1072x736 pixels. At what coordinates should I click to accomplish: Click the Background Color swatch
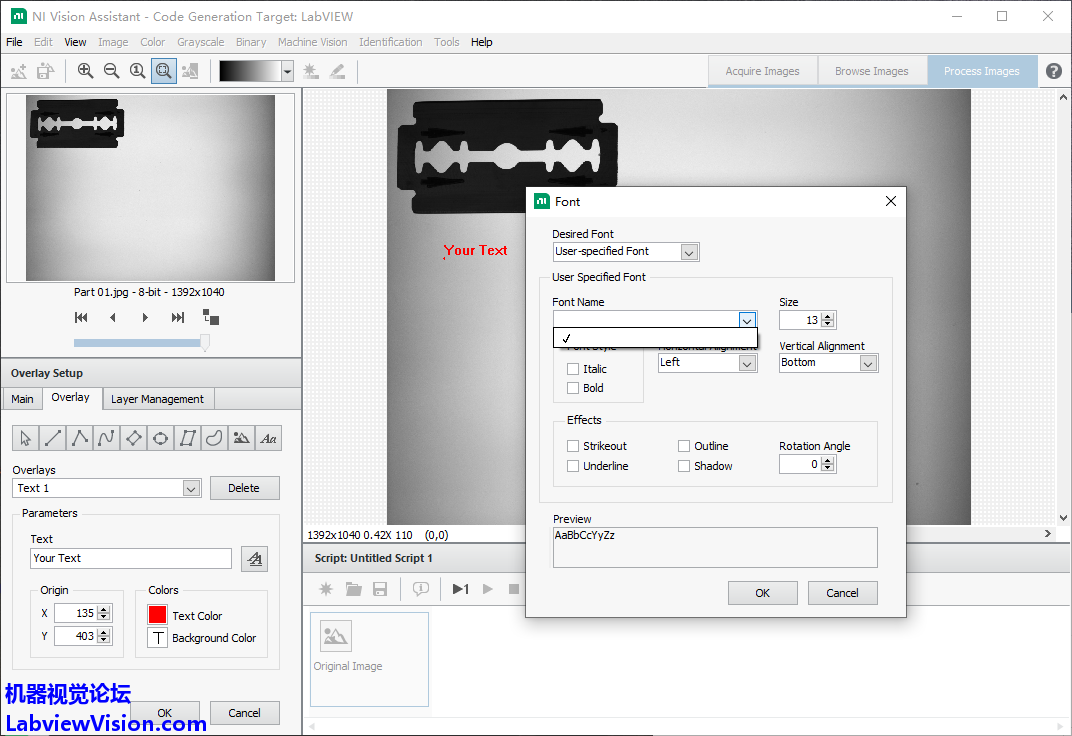pyautogui.click(x=157, y=638)
